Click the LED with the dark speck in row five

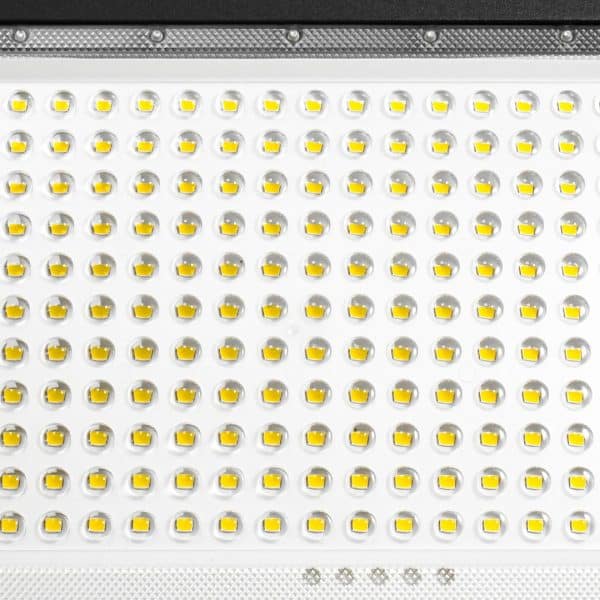(231, 266)
